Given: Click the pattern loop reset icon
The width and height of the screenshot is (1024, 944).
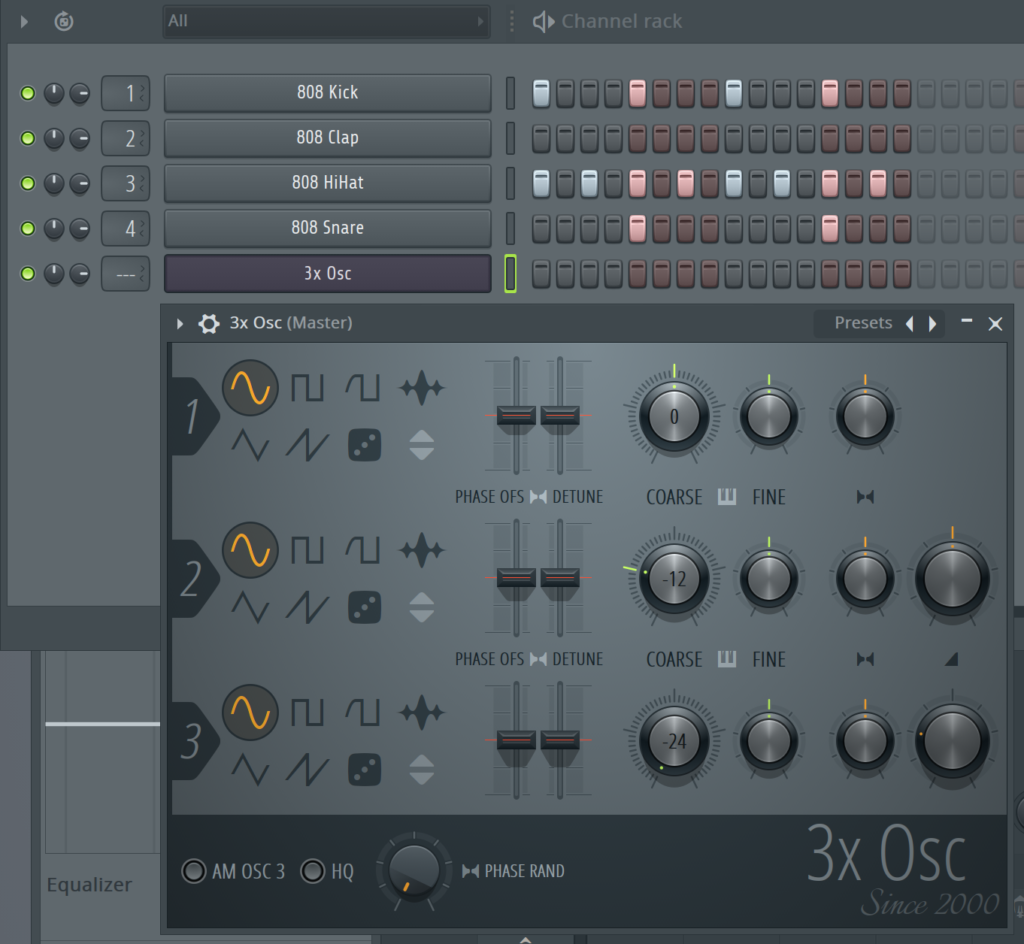Looking at the screenshot, I should (64, 21).
